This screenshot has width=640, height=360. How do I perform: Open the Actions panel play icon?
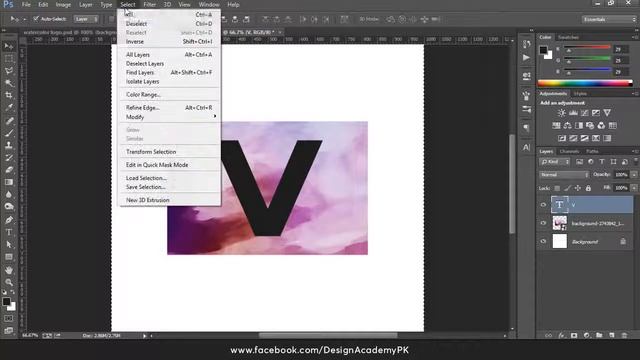click(x=527, y=58)
